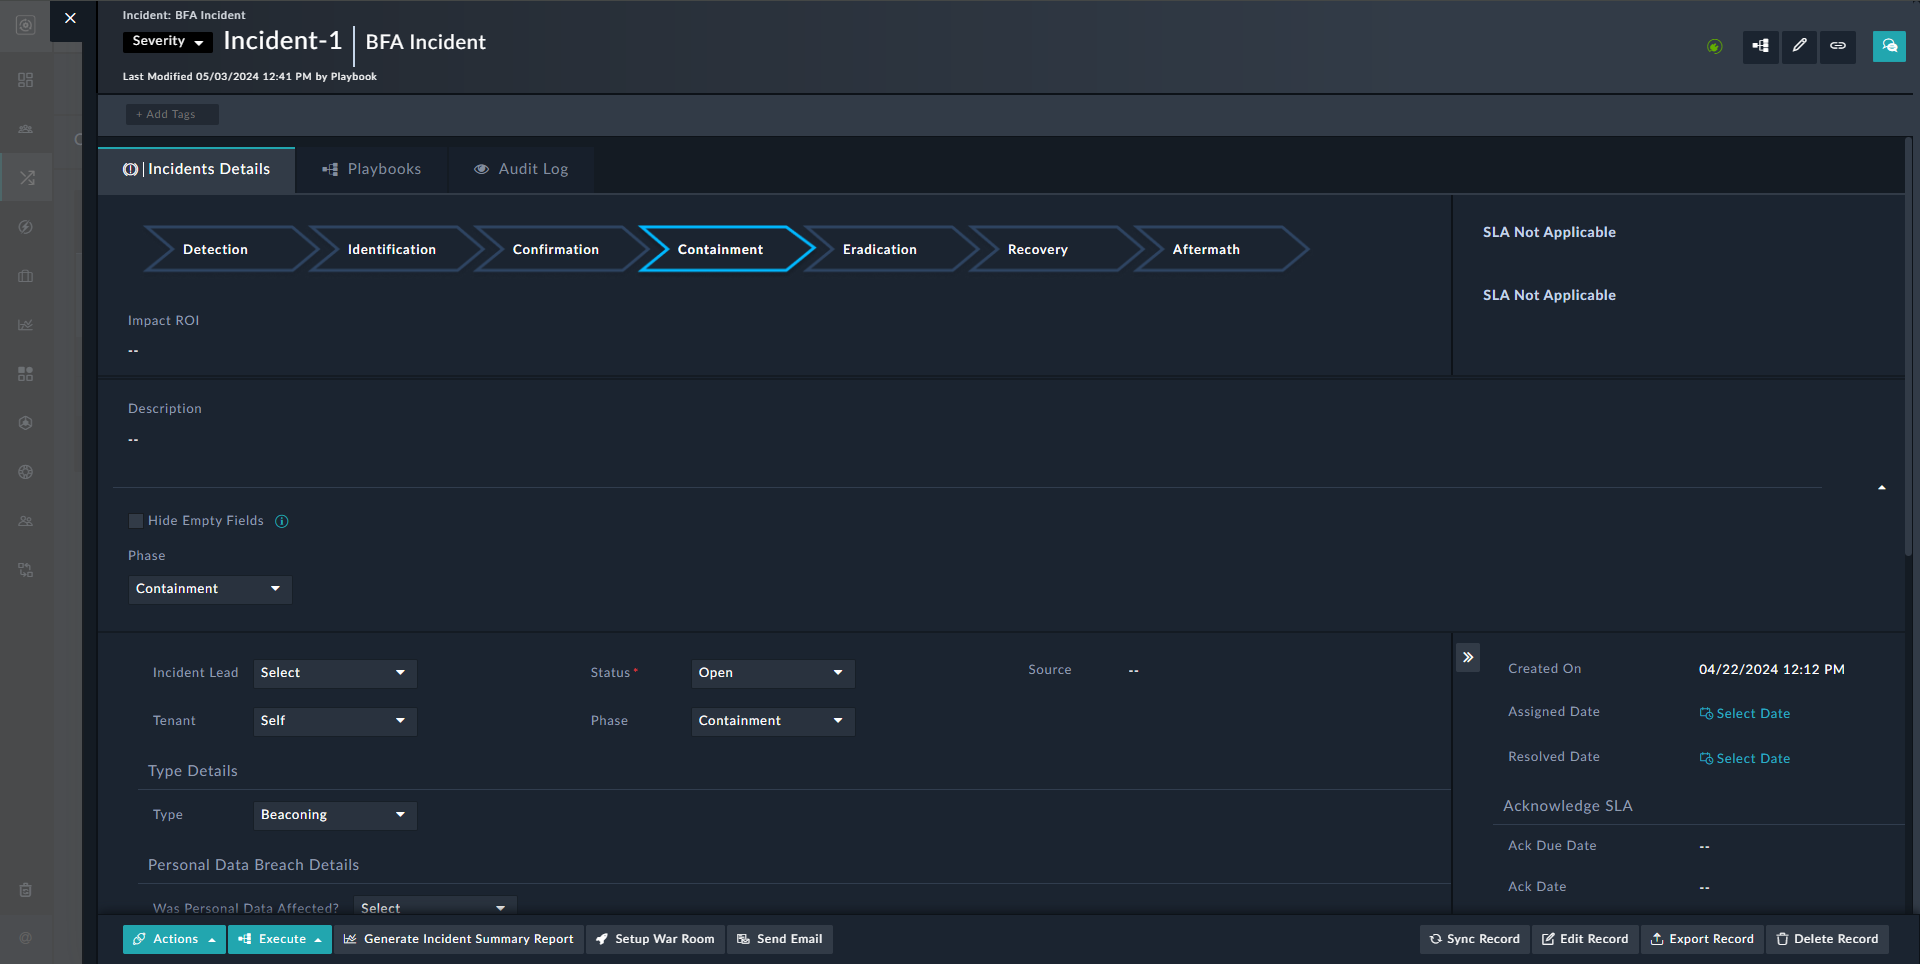Viewport: 1920px width, 964px height.
Task: Click Generate Incident Summary Report button
Action: (459, 939)
